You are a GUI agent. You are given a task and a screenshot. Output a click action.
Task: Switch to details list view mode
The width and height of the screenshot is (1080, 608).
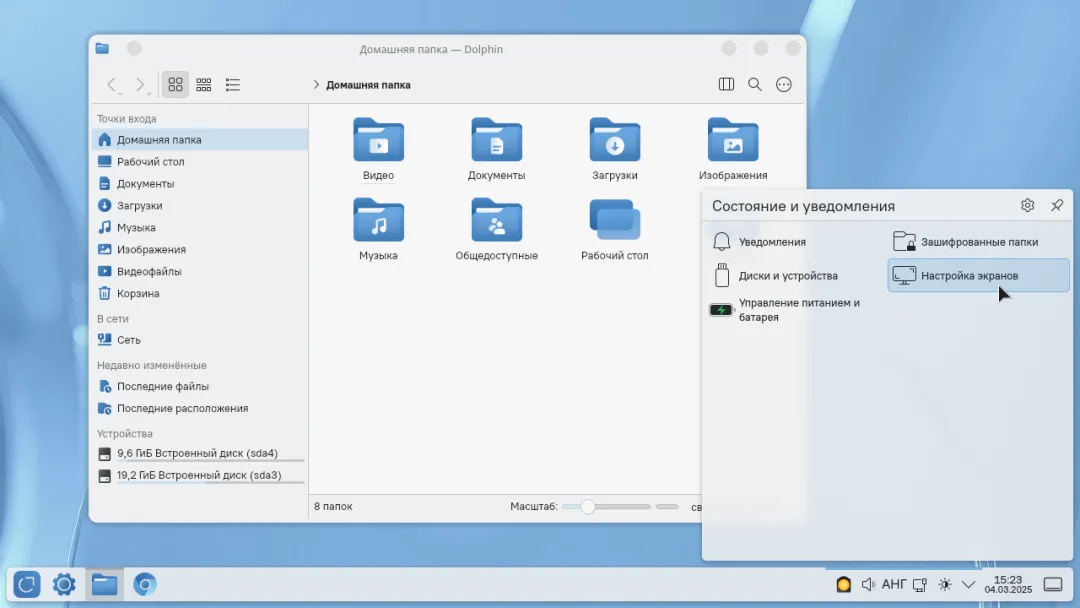(x=233, y=84)
